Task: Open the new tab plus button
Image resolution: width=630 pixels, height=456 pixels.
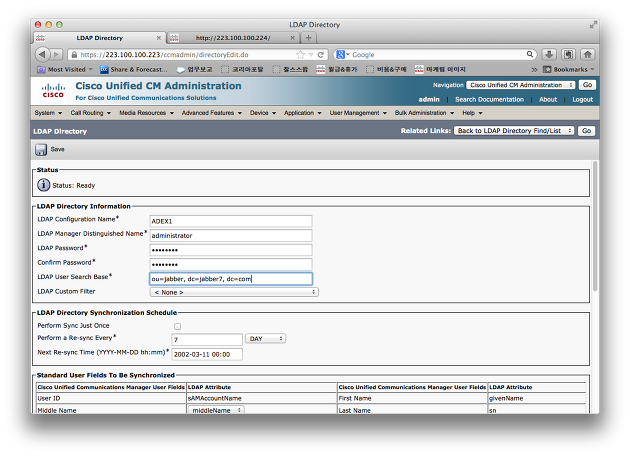Action: [309, 38]
